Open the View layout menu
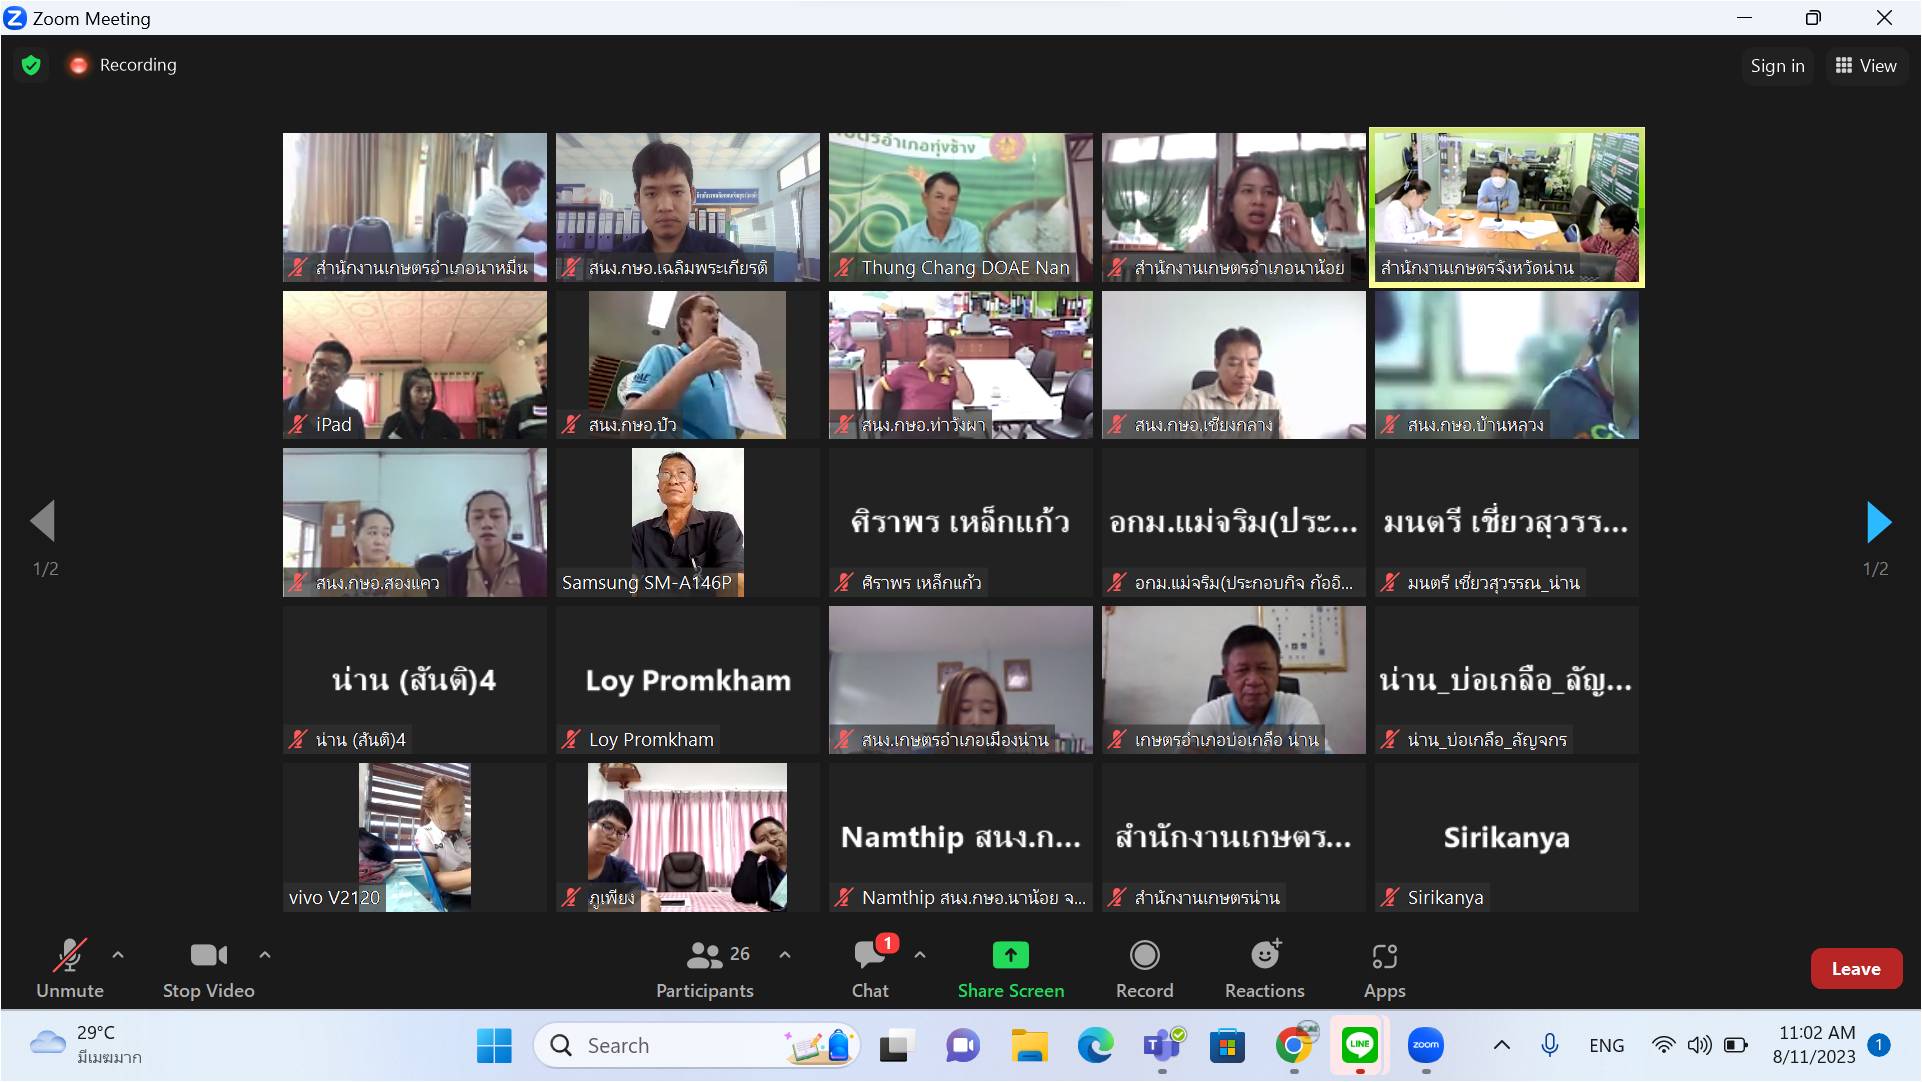The width and height of the screenshot is (1922, 1082). [1866, 66]
